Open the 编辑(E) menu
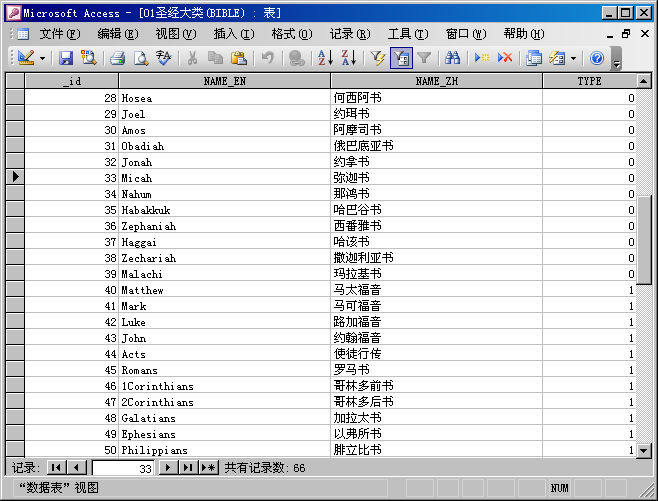The width and height of the screenshot is (658, 501). tap(118, 34)
